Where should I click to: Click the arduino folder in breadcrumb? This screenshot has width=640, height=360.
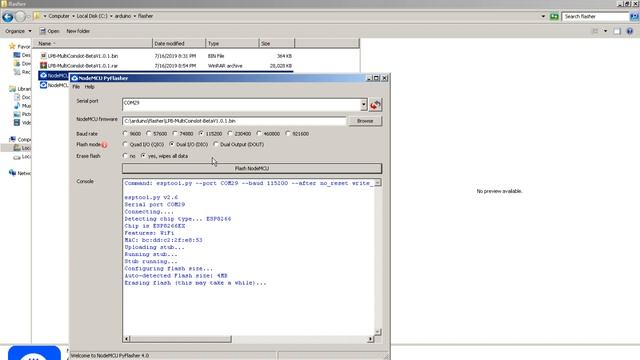122,16
